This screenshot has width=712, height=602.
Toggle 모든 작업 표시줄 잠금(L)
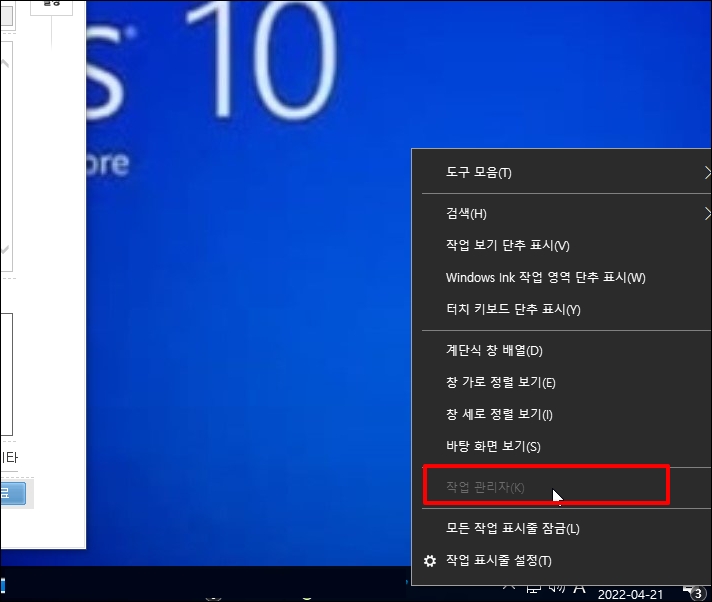(x=561, y=528)
